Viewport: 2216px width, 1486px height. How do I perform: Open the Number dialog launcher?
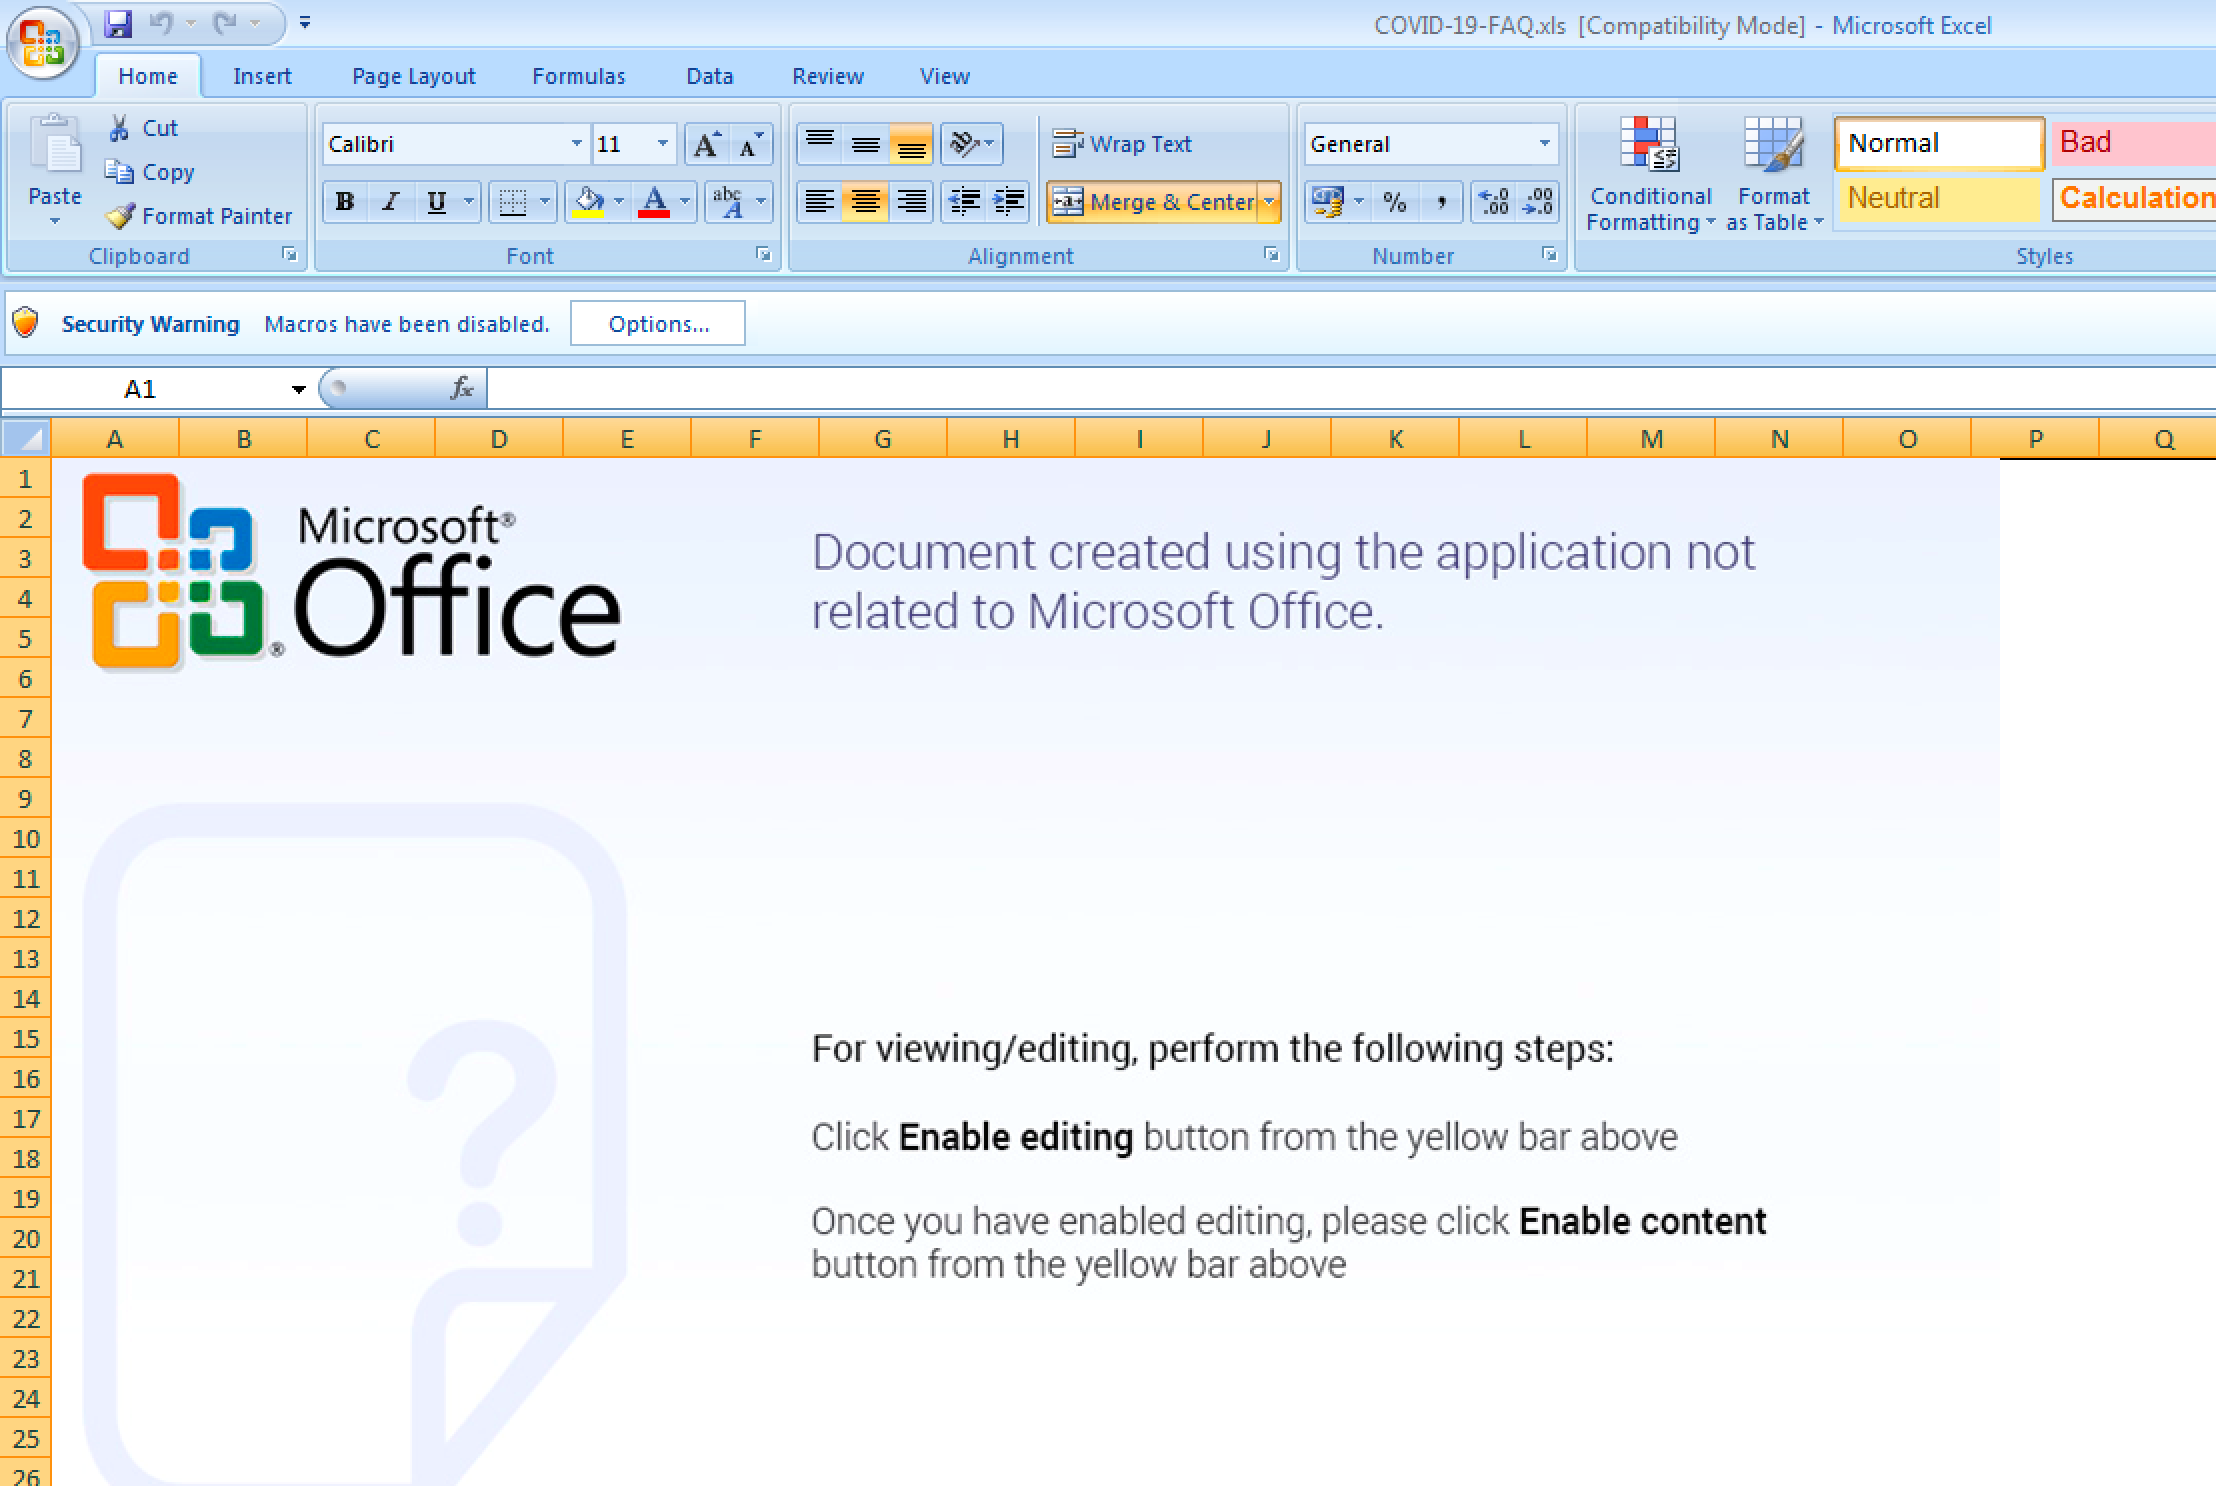pyautogui.click(x=1550, y=255)
